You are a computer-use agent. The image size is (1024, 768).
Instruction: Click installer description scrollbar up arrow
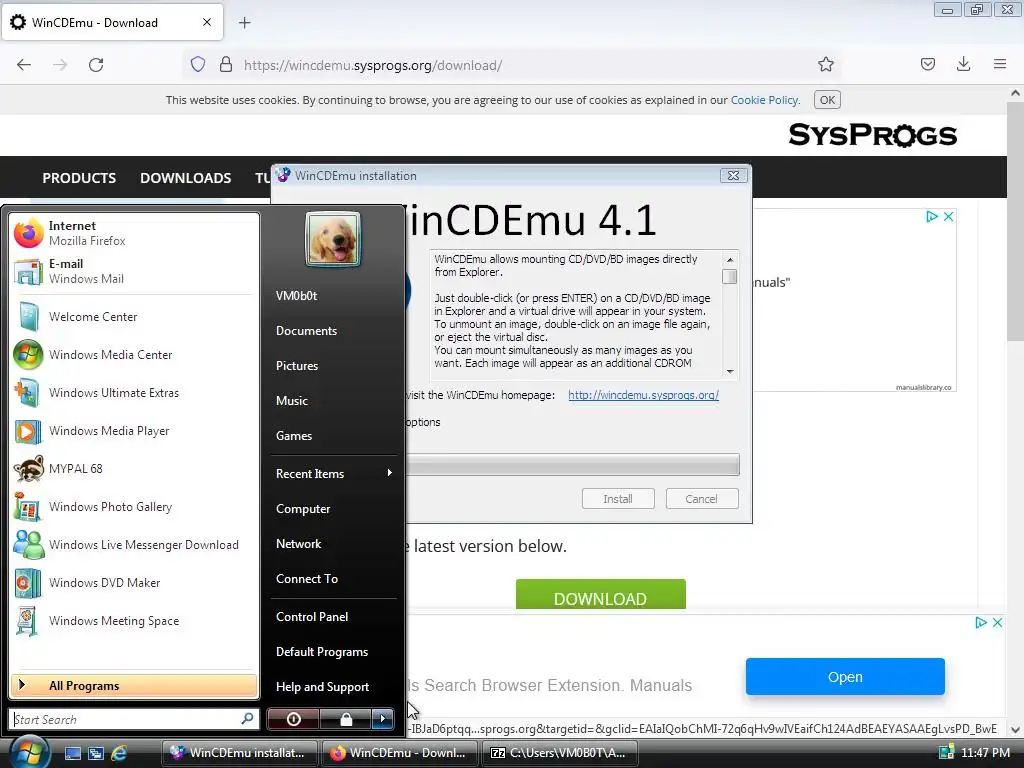730,260
